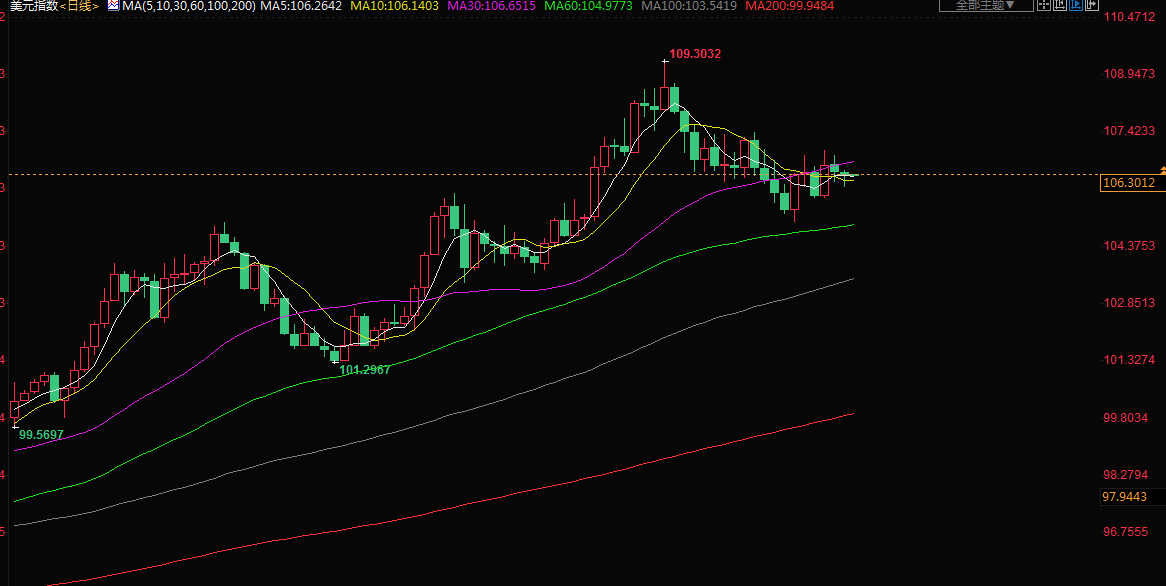1166x586 pixels.
Task: Click the 美元指数 chart title
Action: pos(32,6)
